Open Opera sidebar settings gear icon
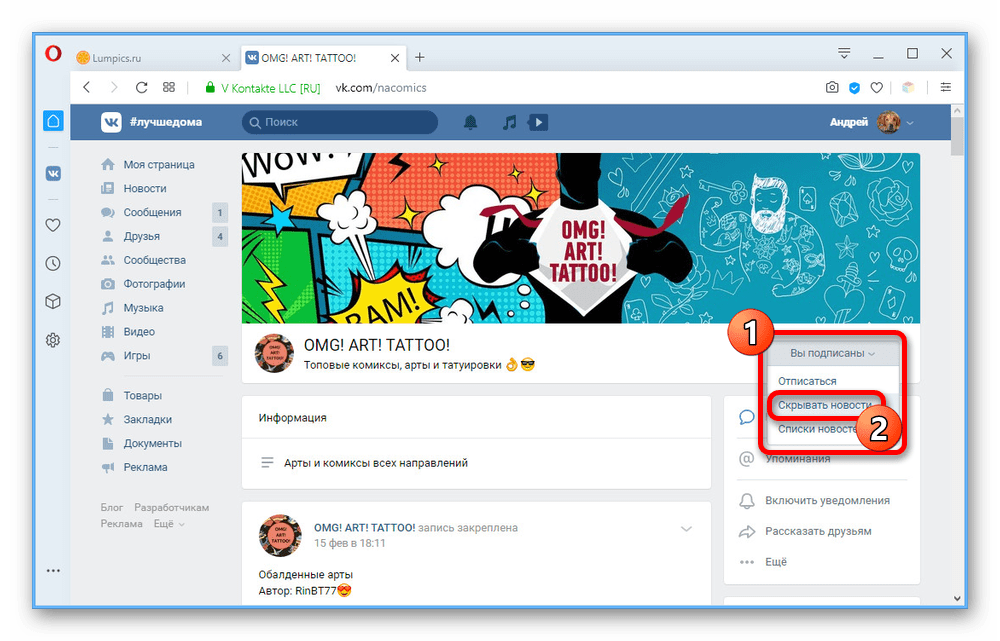Viewport: 1000px width, 641px height. (54, 340)
